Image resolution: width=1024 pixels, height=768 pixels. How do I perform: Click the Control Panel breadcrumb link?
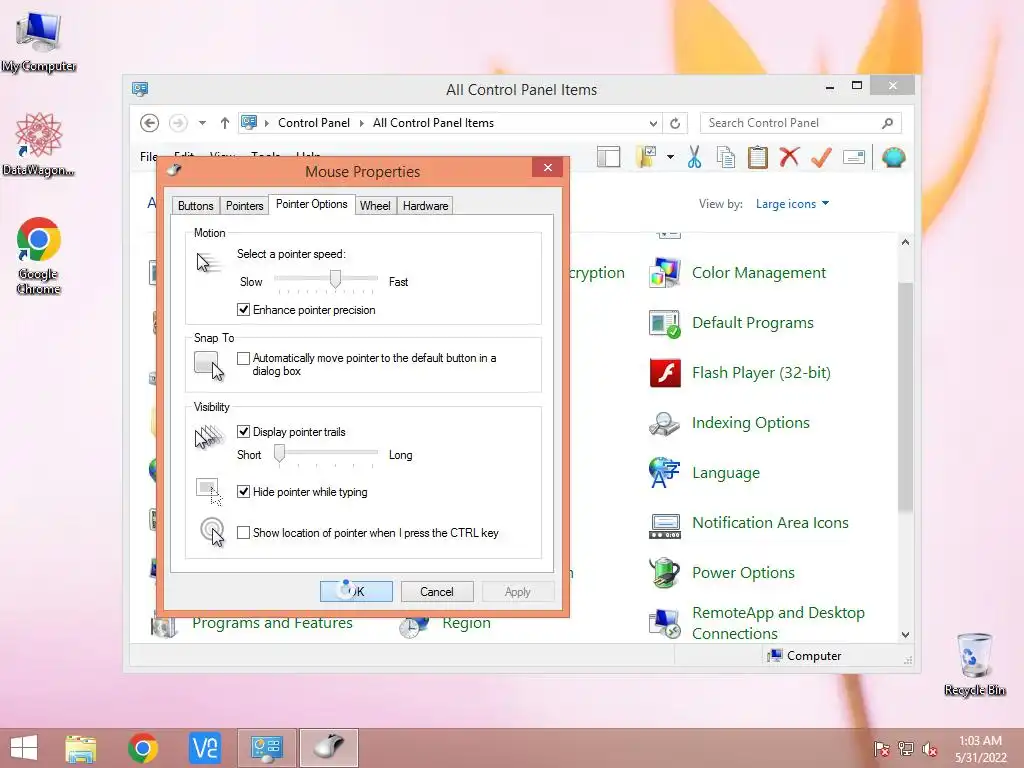coord(313,123)
